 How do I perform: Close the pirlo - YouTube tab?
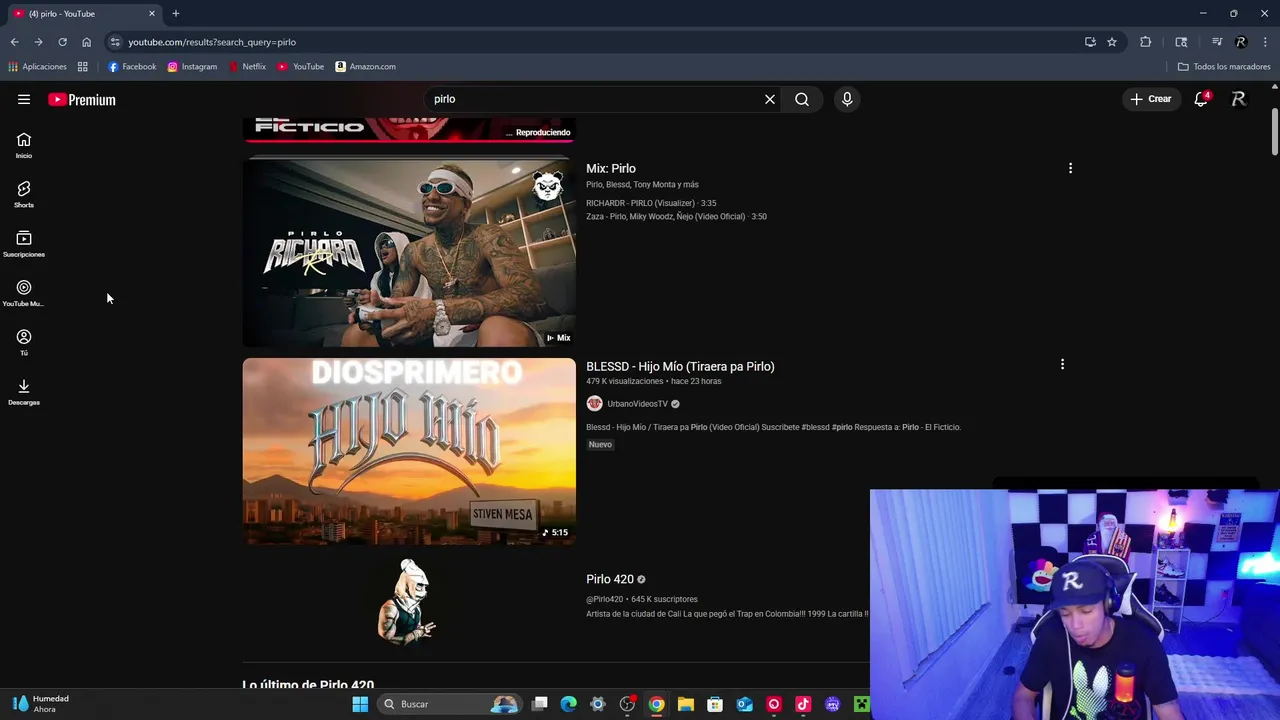pos(152,14)
